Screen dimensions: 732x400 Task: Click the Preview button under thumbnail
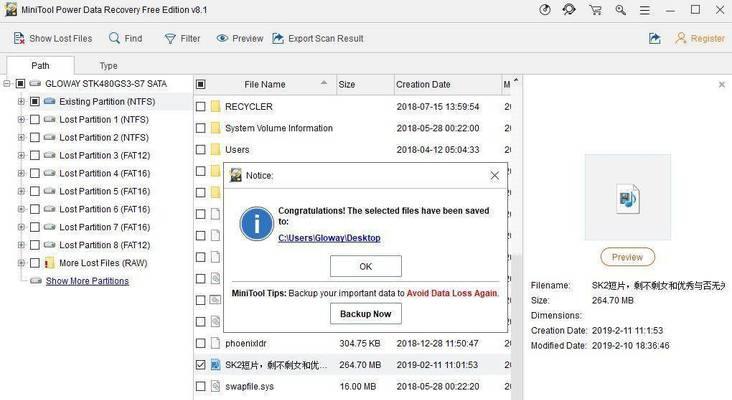pyautogui.click(x=627, y=257)
